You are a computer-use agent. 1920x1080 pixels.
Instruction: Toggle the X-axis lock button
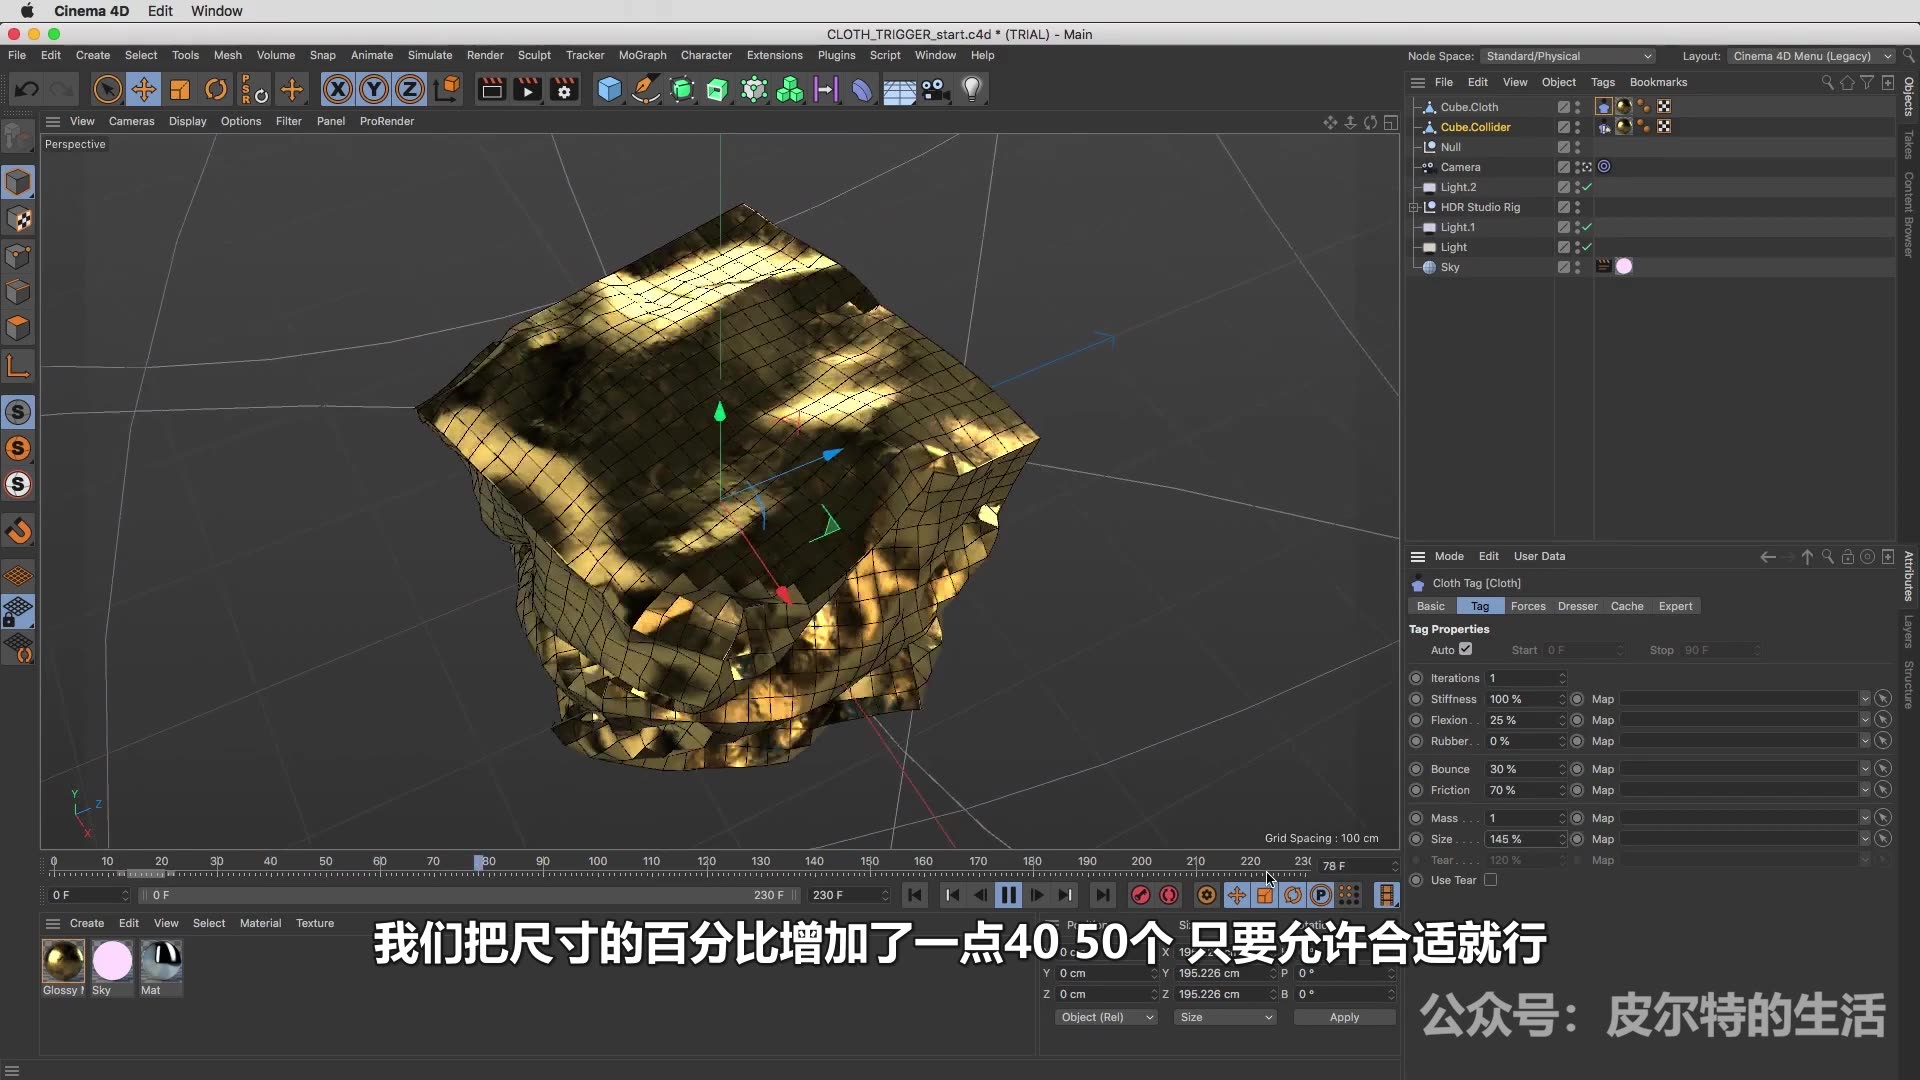click(338, 90)
